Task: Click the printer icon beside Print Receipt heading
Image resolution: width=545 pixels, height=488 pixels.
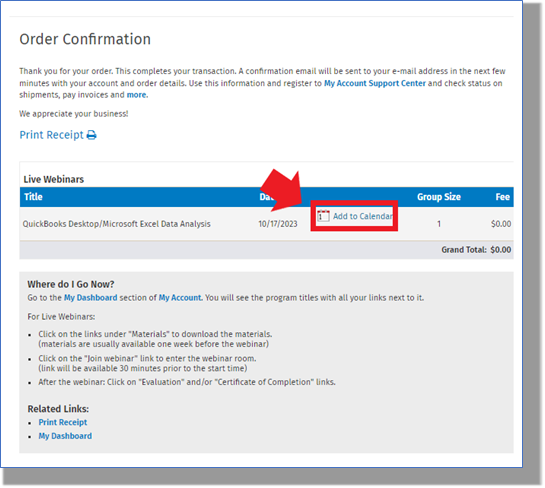Action: point(91,135)
